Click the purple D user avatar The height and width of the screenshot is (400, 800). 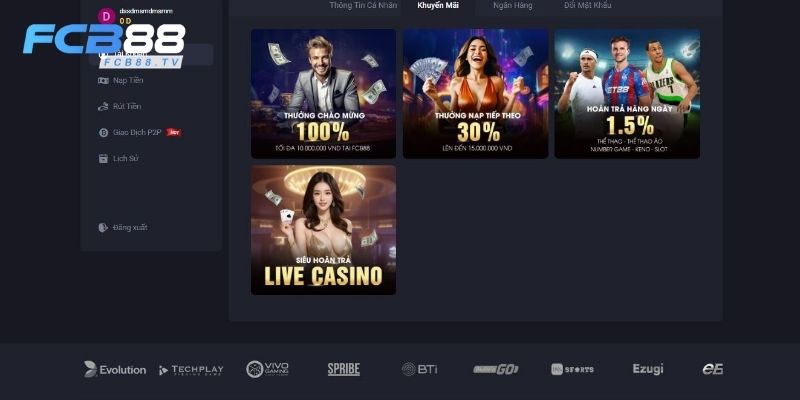pos(106,16)
